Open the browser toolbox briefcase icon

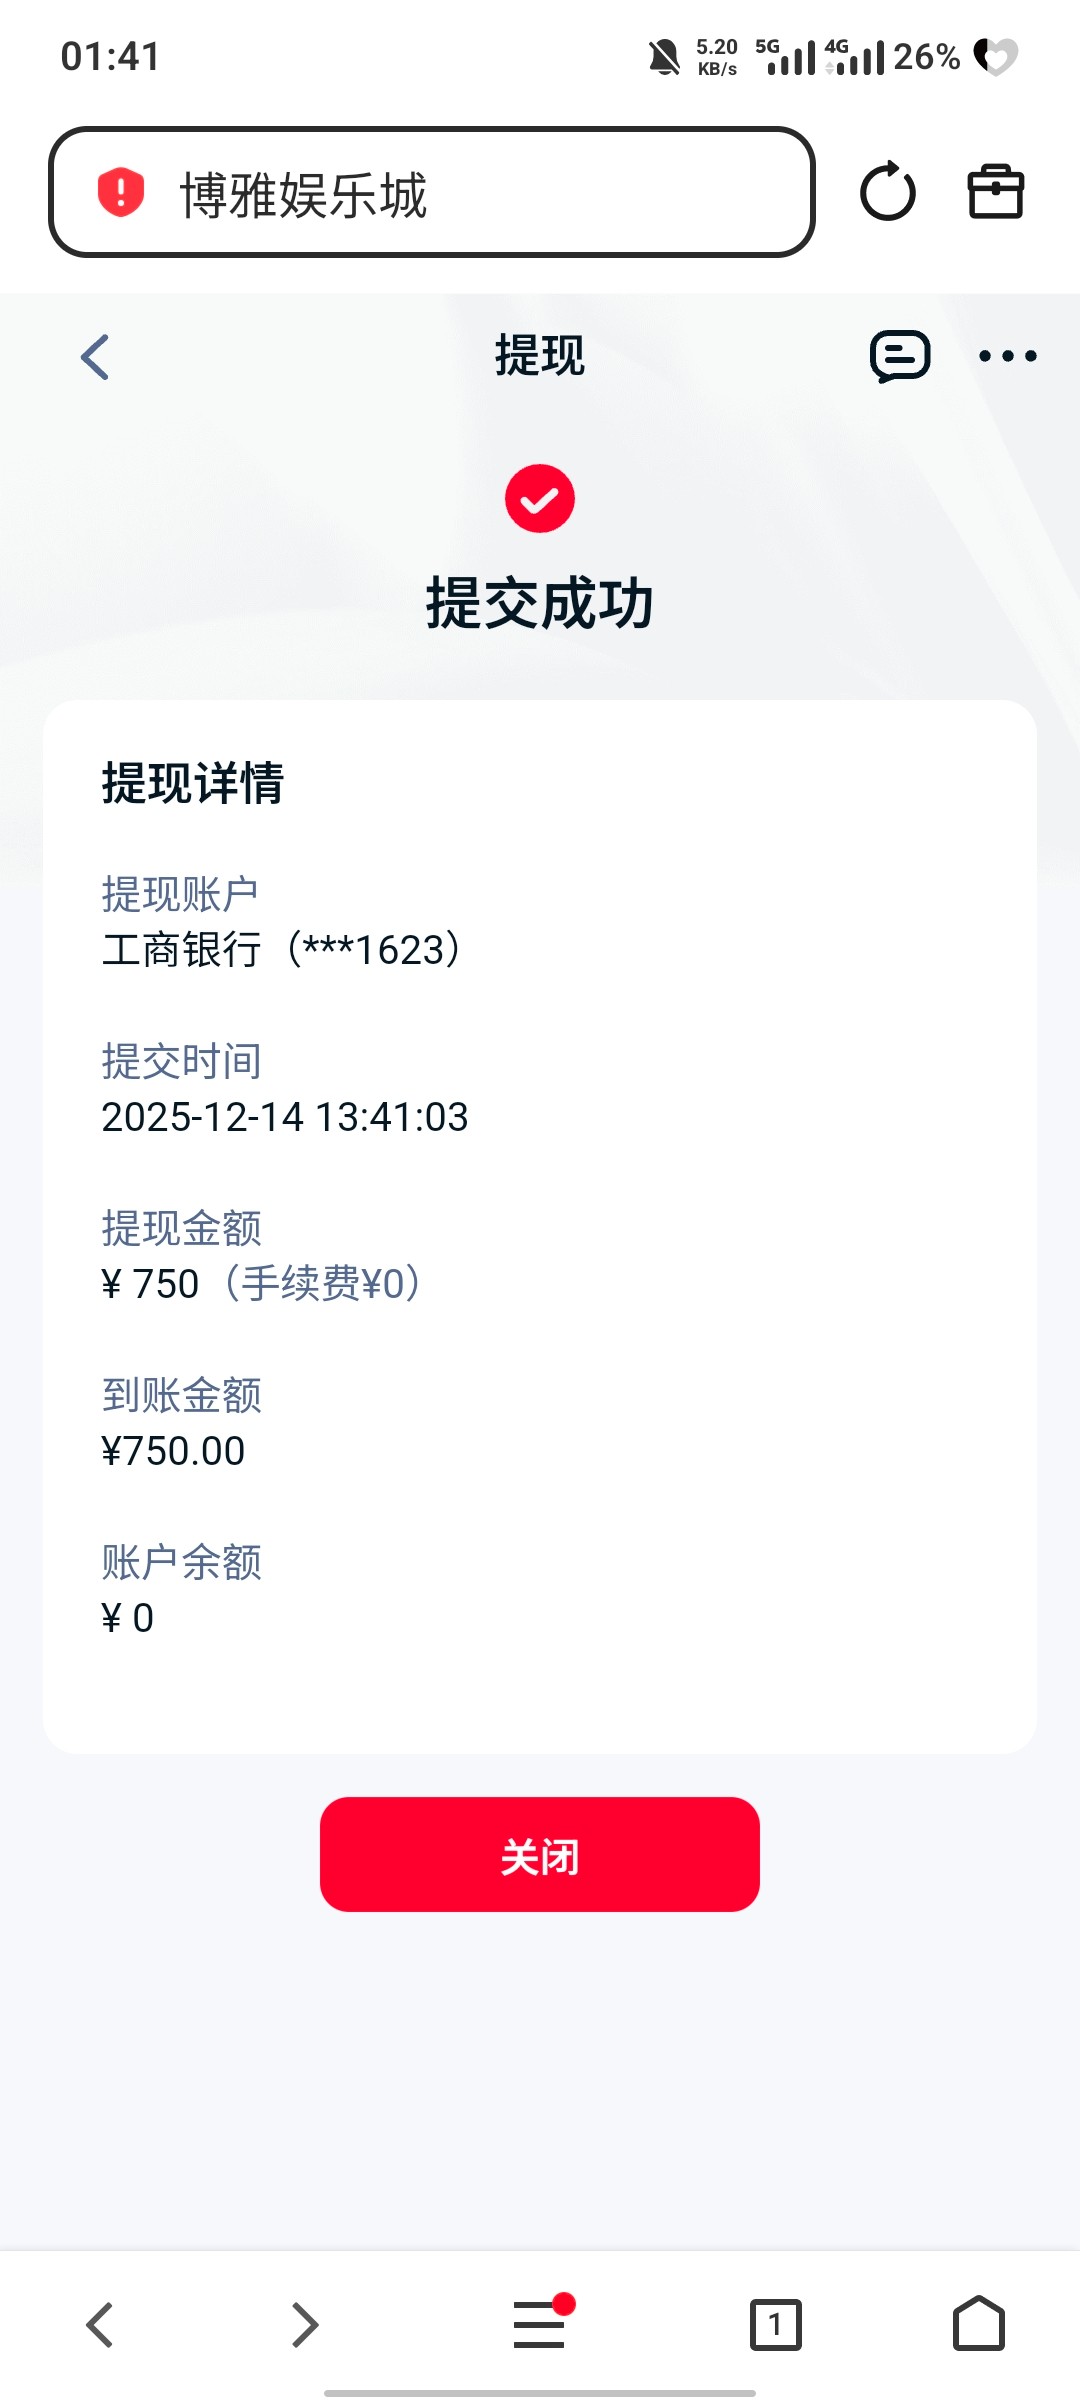coord(995,192)
